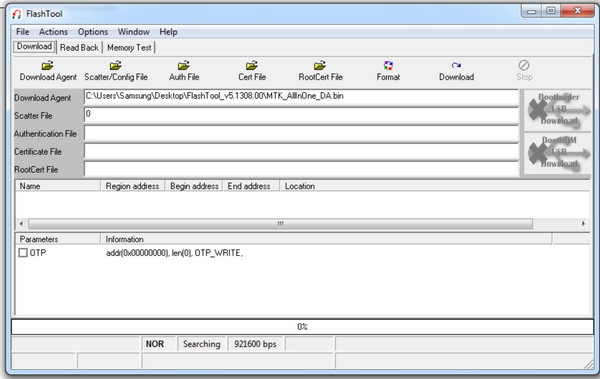
Task: Open the File menu
Action: pyautogui.click(x=23, y=32)
